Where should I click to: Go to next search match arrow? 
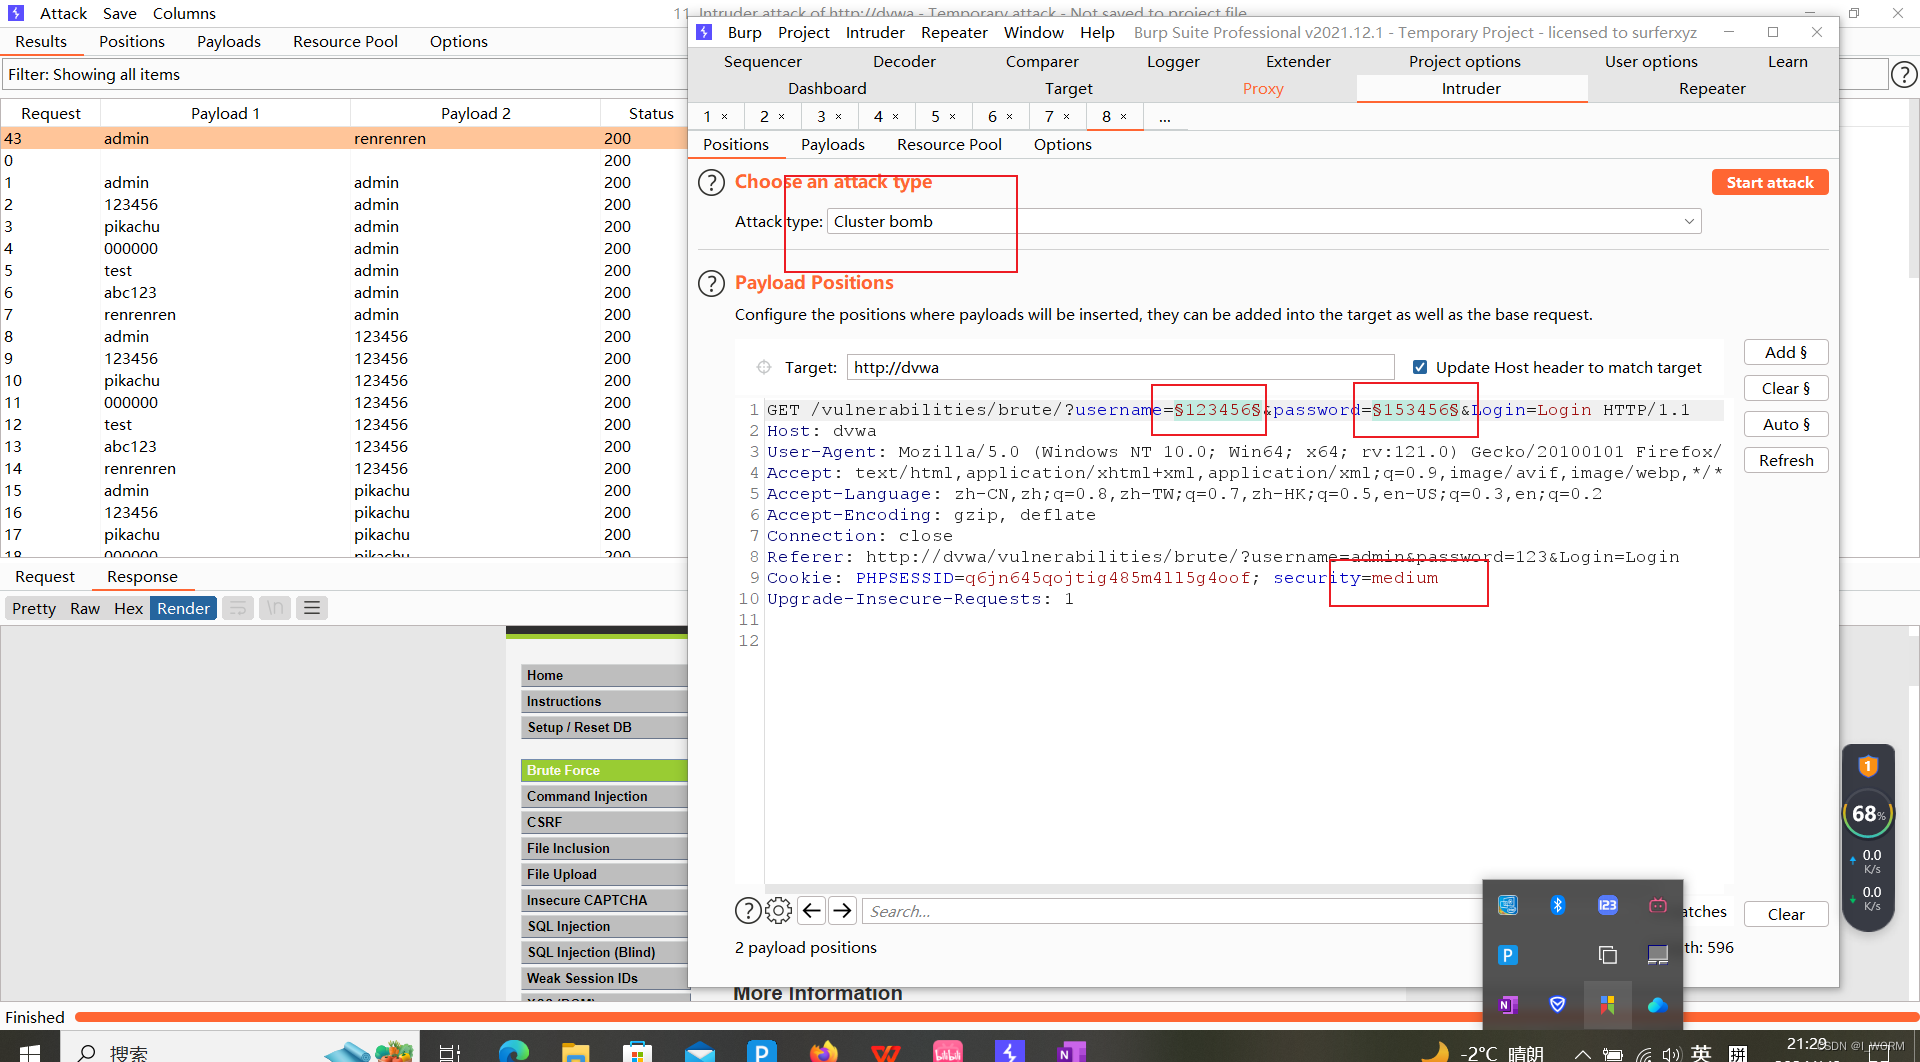843,910
